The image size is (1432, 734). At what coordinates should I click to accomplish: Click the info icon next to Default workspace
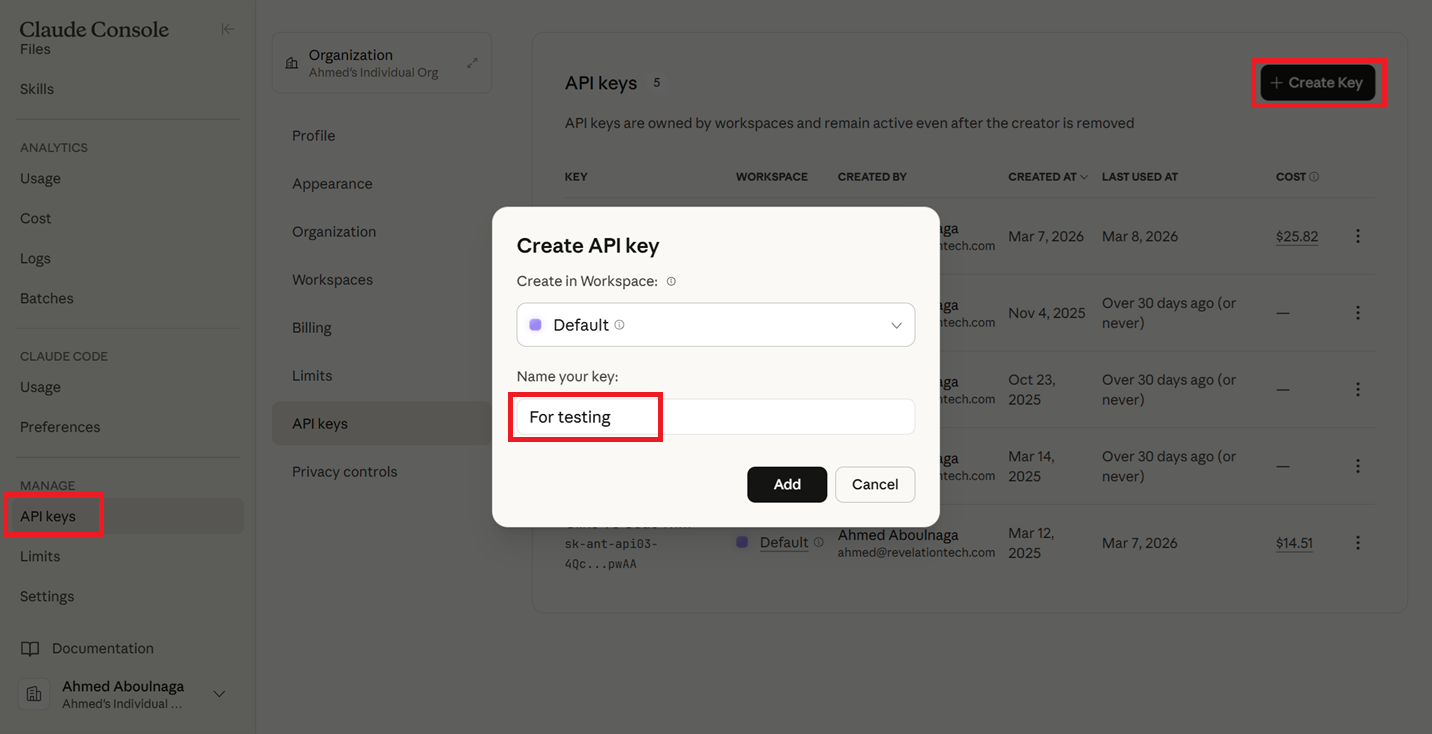point(619,325)
